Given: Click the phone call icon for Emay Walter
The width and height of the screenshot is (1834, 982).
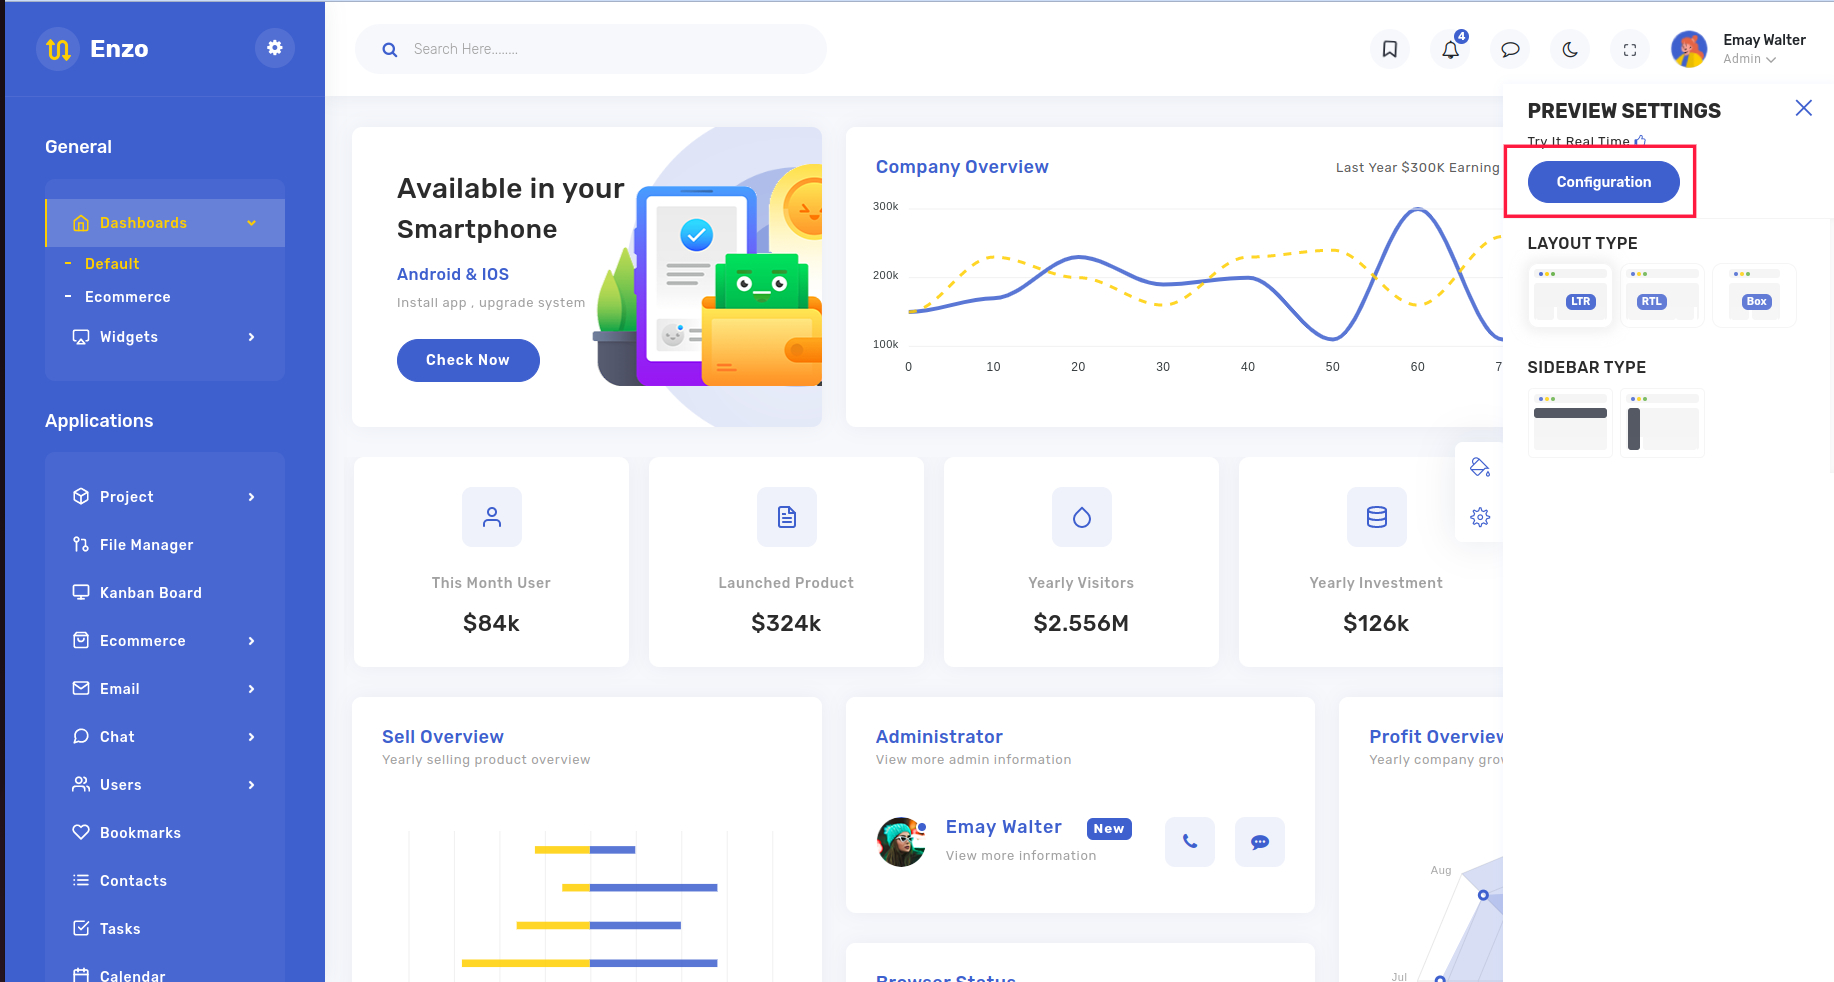Looking at the screenshot, I should coord(1190,842).
